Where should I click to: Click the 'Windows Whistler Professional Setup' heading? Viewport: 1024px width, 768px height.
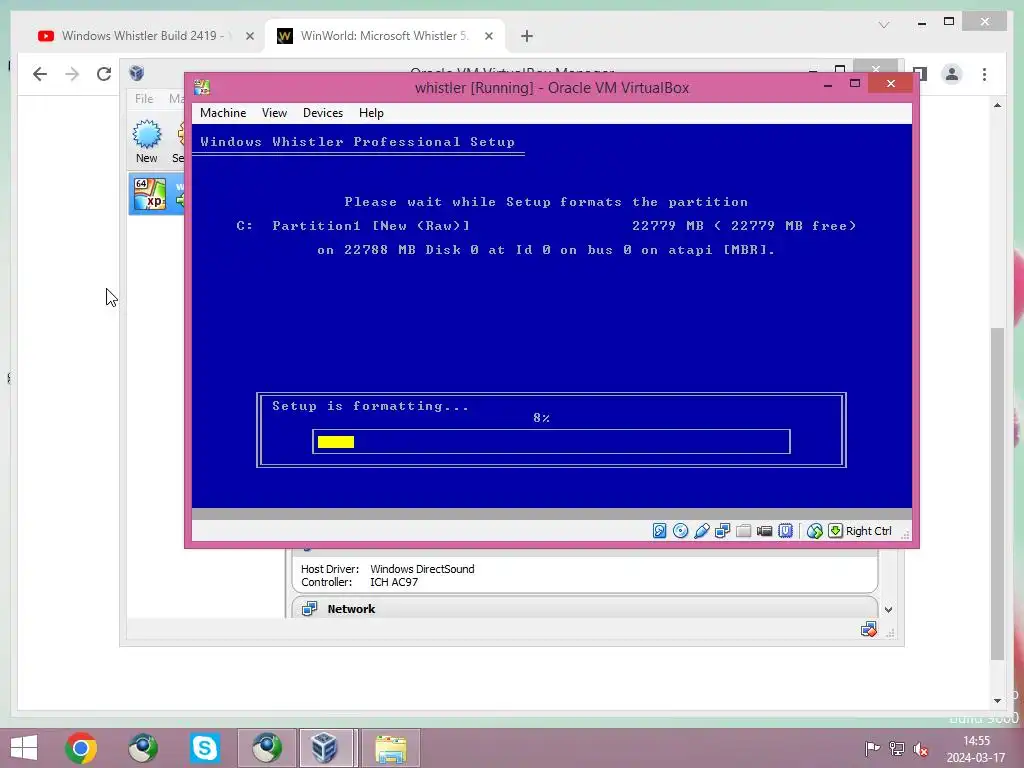pyautogui.click(x=357, y=142)
